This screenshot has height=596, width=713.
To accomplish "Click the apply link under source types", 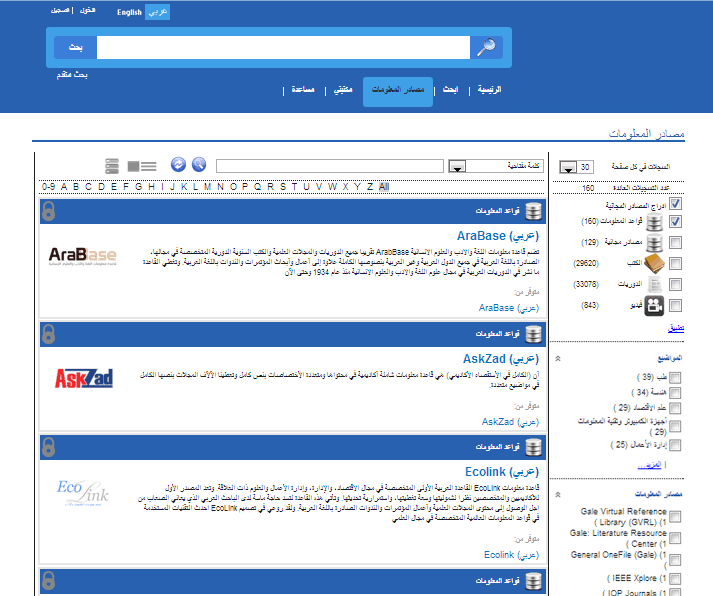I will tap(676, 328).
